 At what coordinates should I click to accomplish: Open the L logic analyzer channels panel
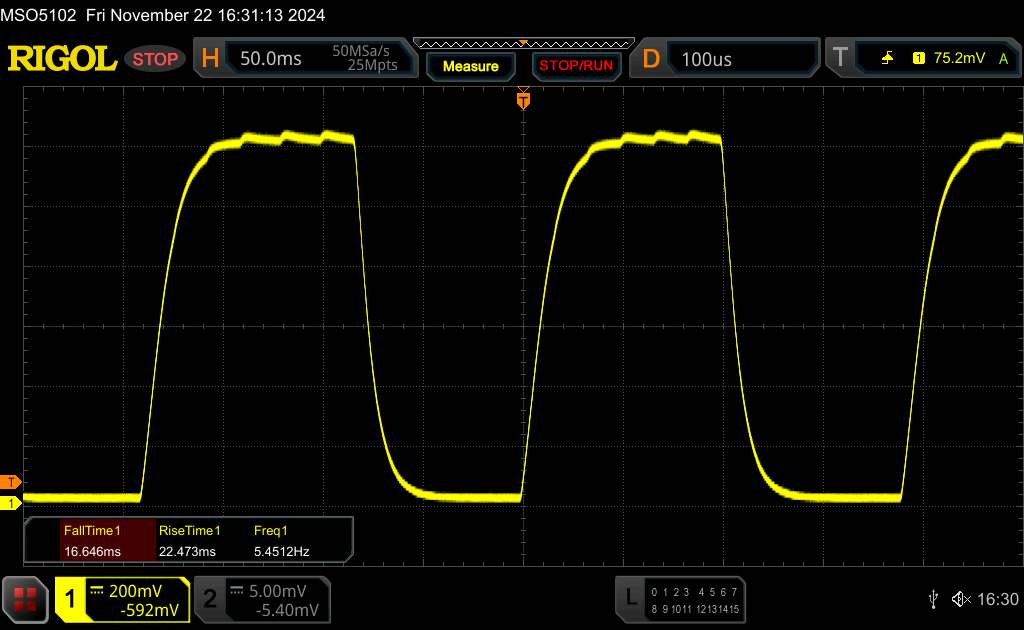coord(680,599)
